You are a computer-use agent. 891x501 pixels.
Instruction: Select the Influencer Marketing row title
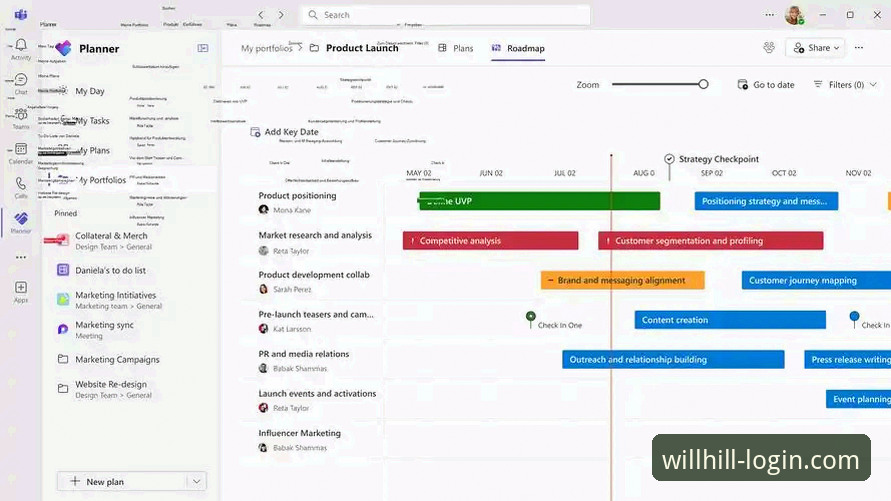(299, 433)
